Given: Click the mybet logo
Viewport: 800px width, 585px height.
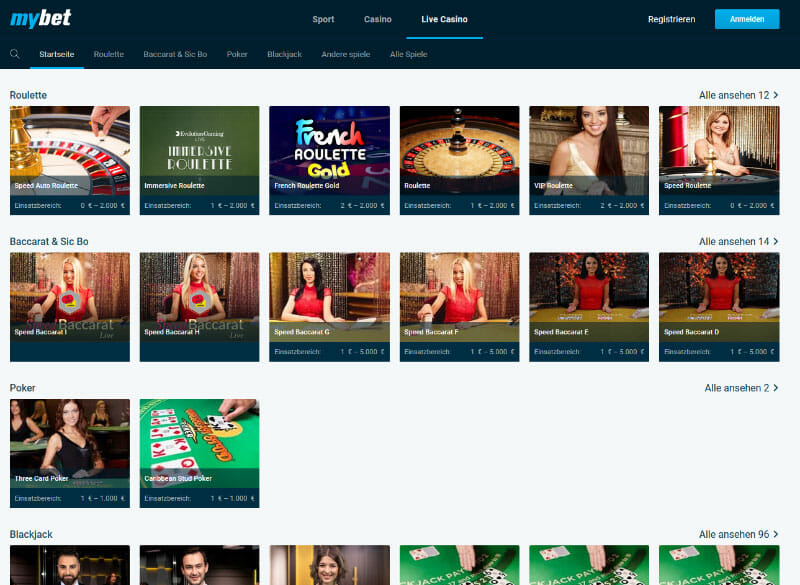Looking at the screenshot, I should coord(42,18).
